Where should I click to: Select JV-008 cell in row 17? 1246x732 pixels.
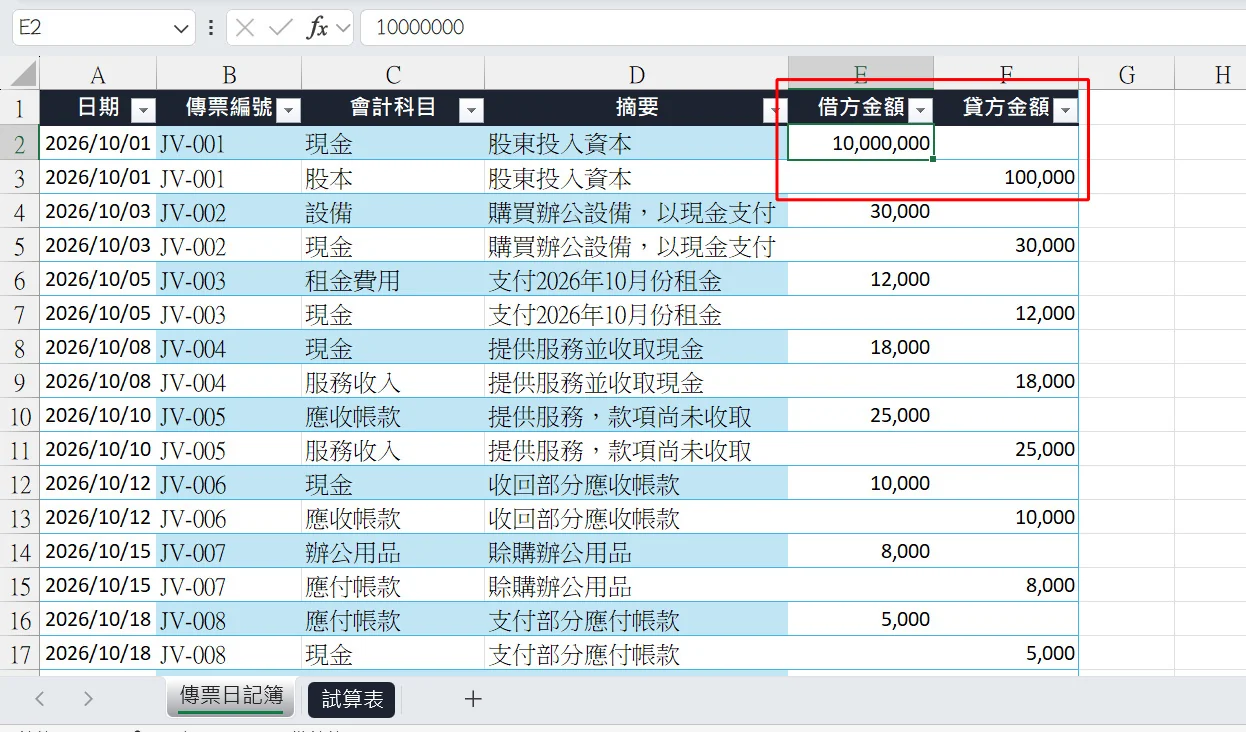(229, 654)
